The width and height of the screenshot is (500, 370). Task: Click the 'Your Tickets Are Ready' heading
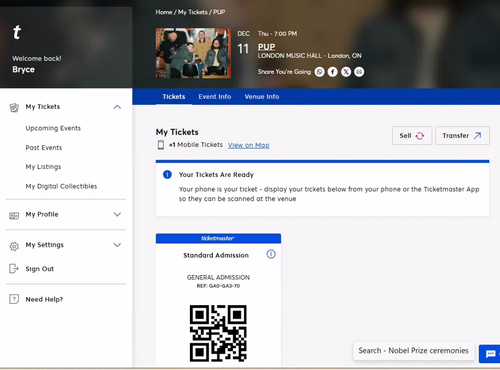216,175
